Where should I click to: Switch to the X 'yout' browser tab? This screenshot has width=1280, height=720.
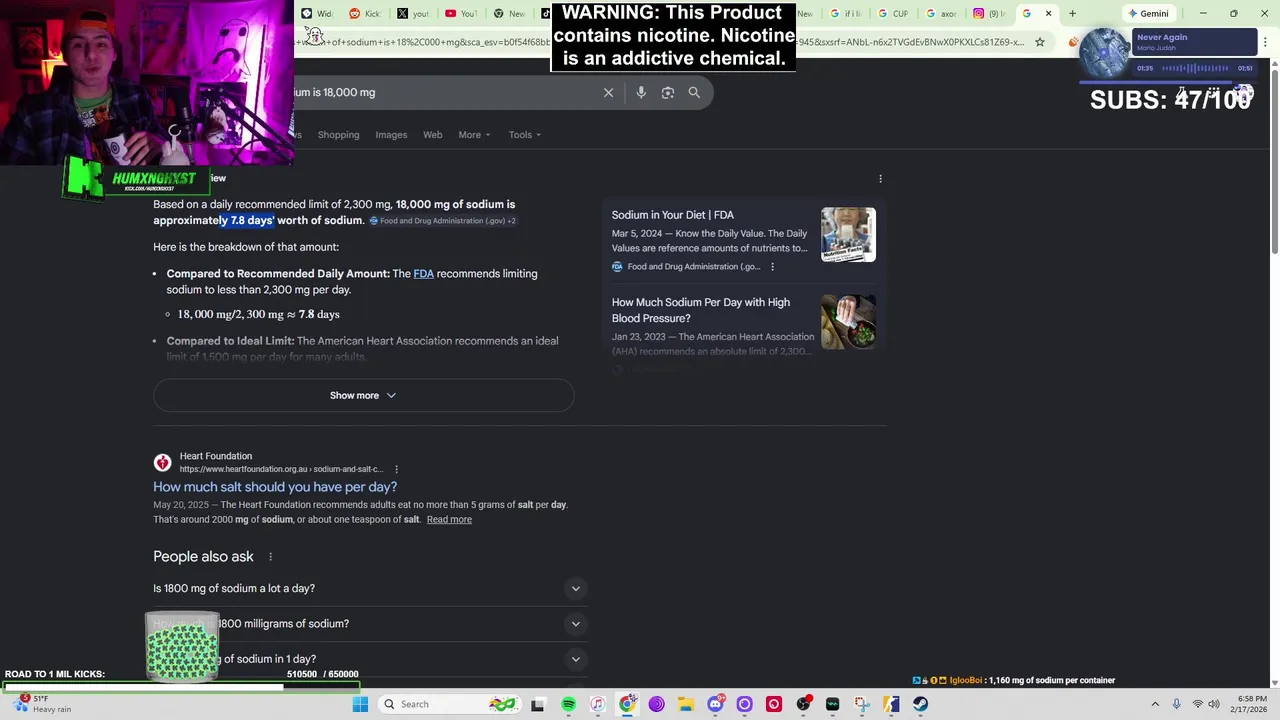point(413,13)
